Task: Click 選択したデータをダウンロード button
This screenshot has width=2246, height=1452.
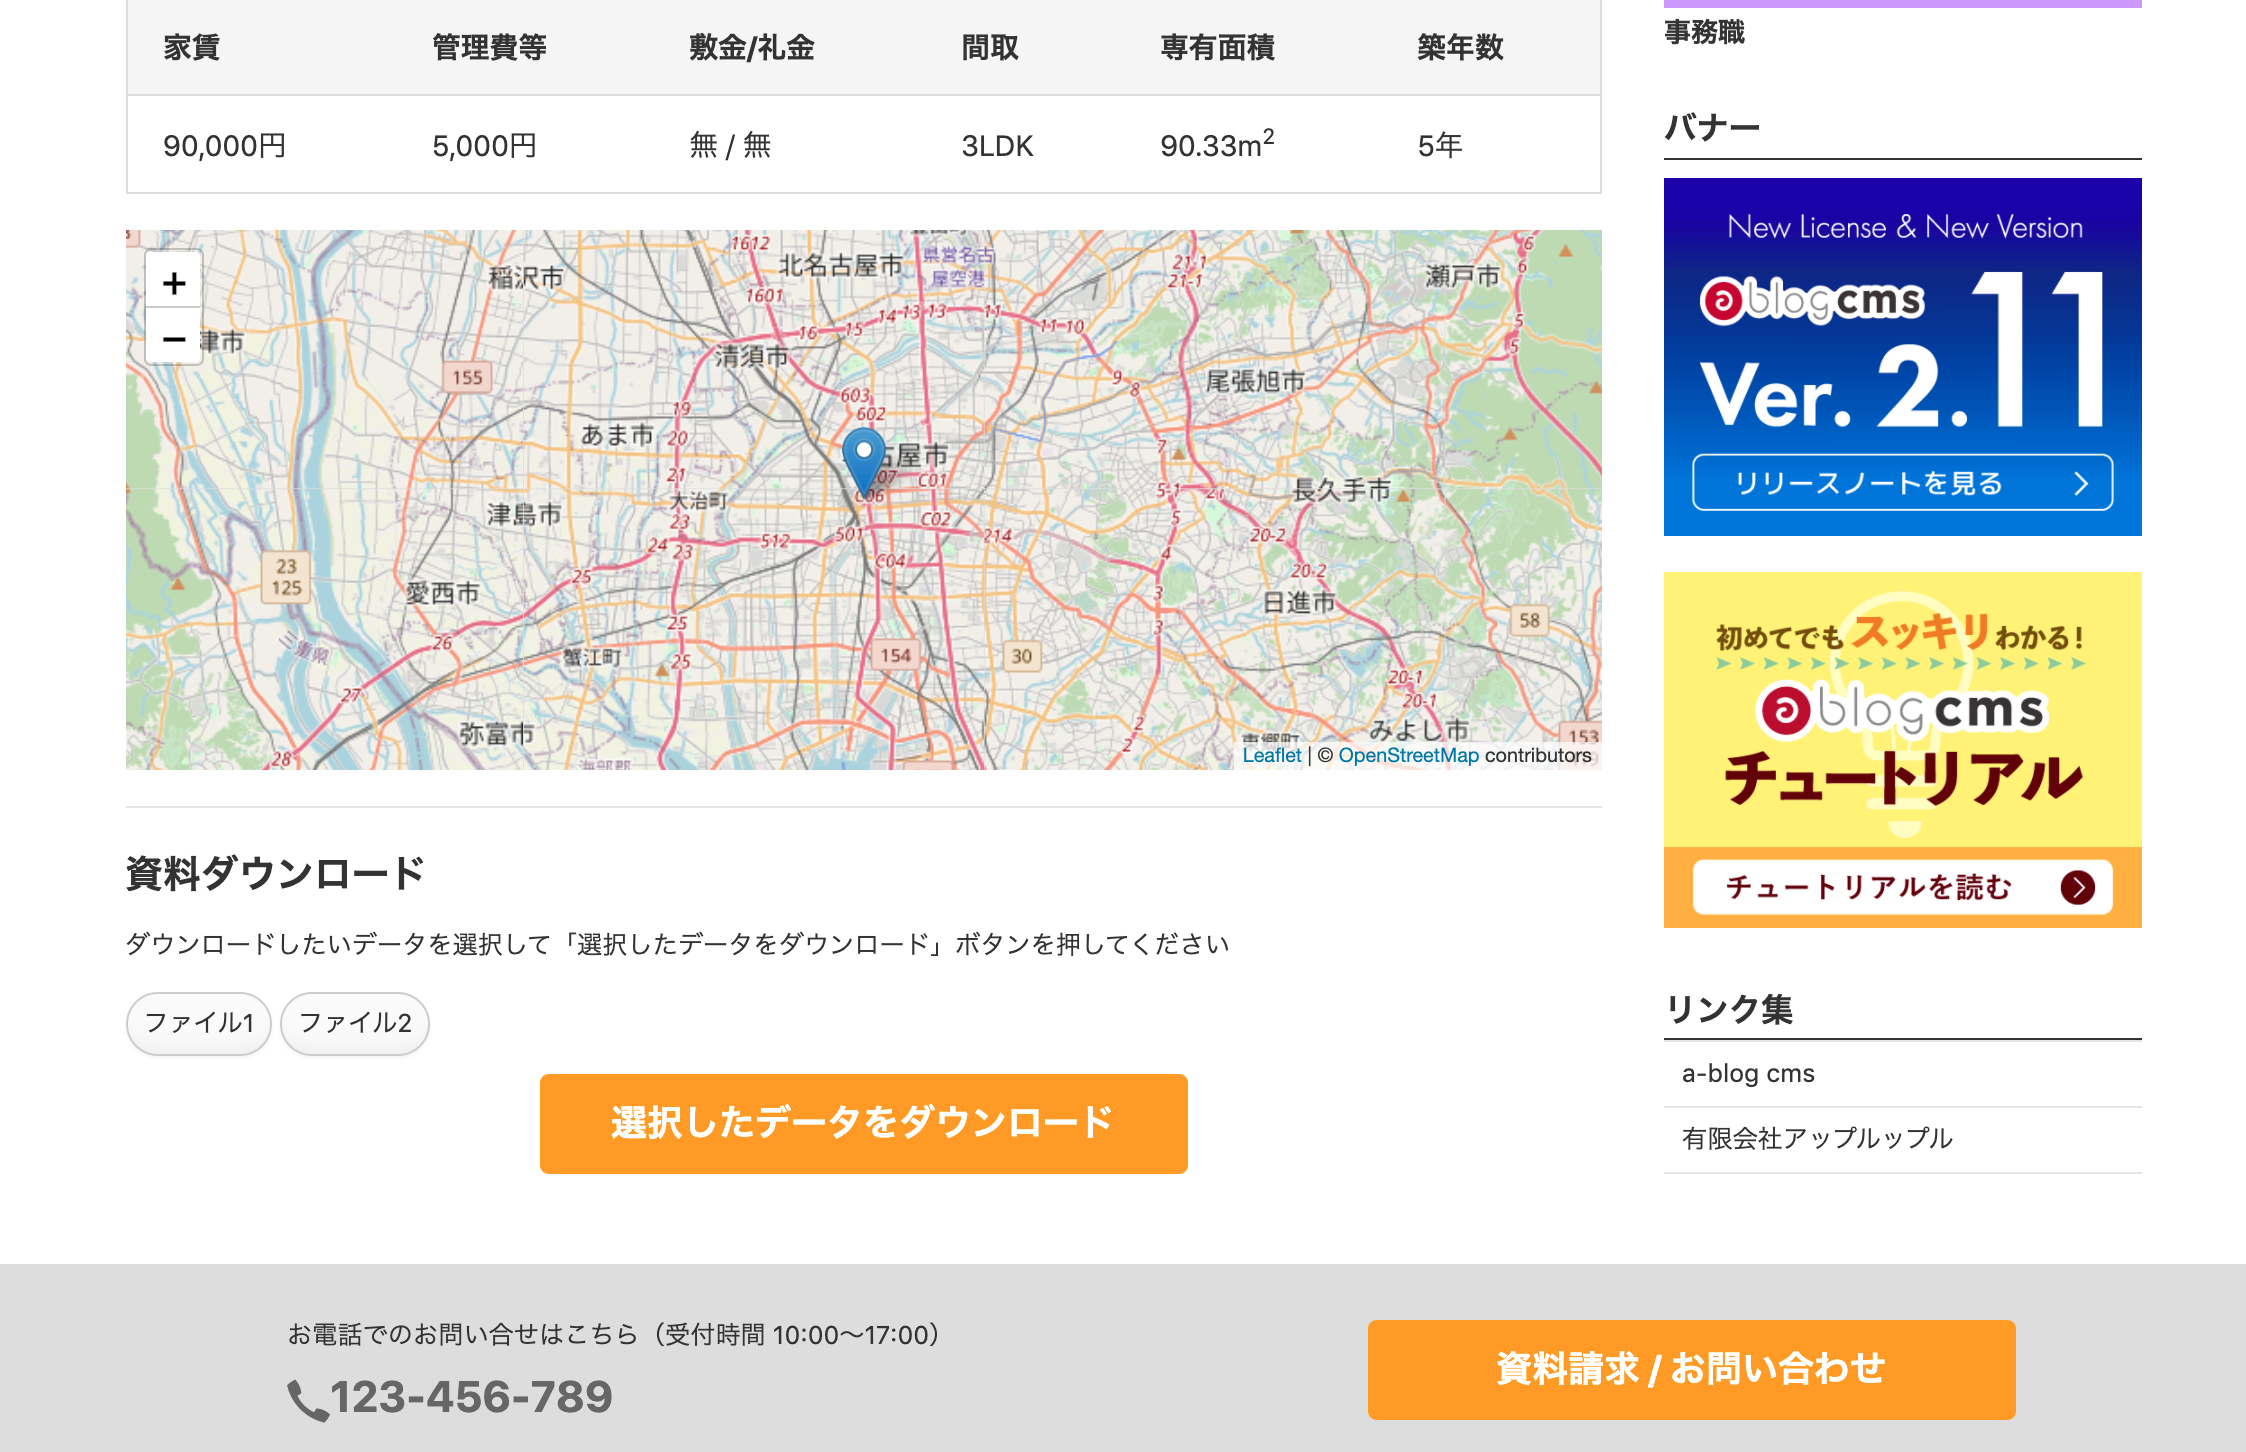Action: click(x=864, y=1123)
